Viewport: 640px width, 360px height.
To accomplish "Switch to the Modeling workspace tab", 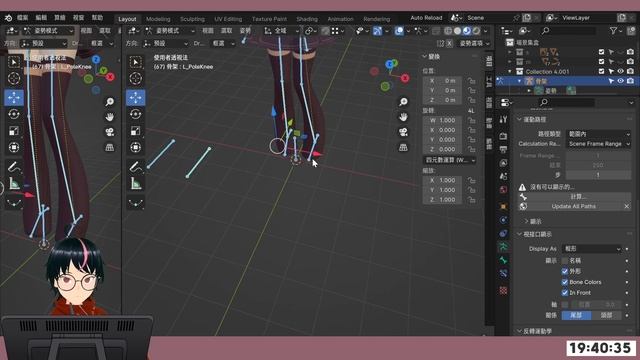I will click(x=158, y=19).
